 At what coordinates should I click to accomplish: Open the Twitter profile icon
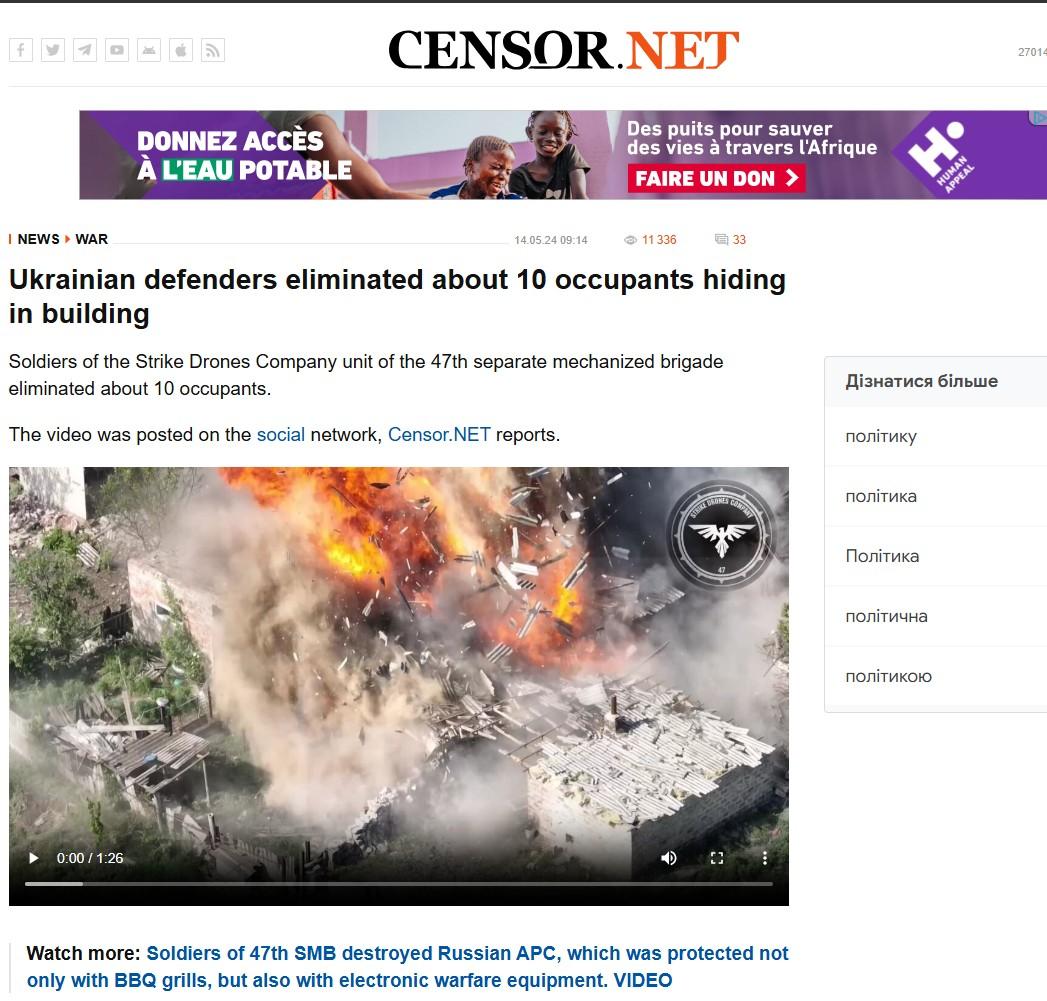click(53, 50)
